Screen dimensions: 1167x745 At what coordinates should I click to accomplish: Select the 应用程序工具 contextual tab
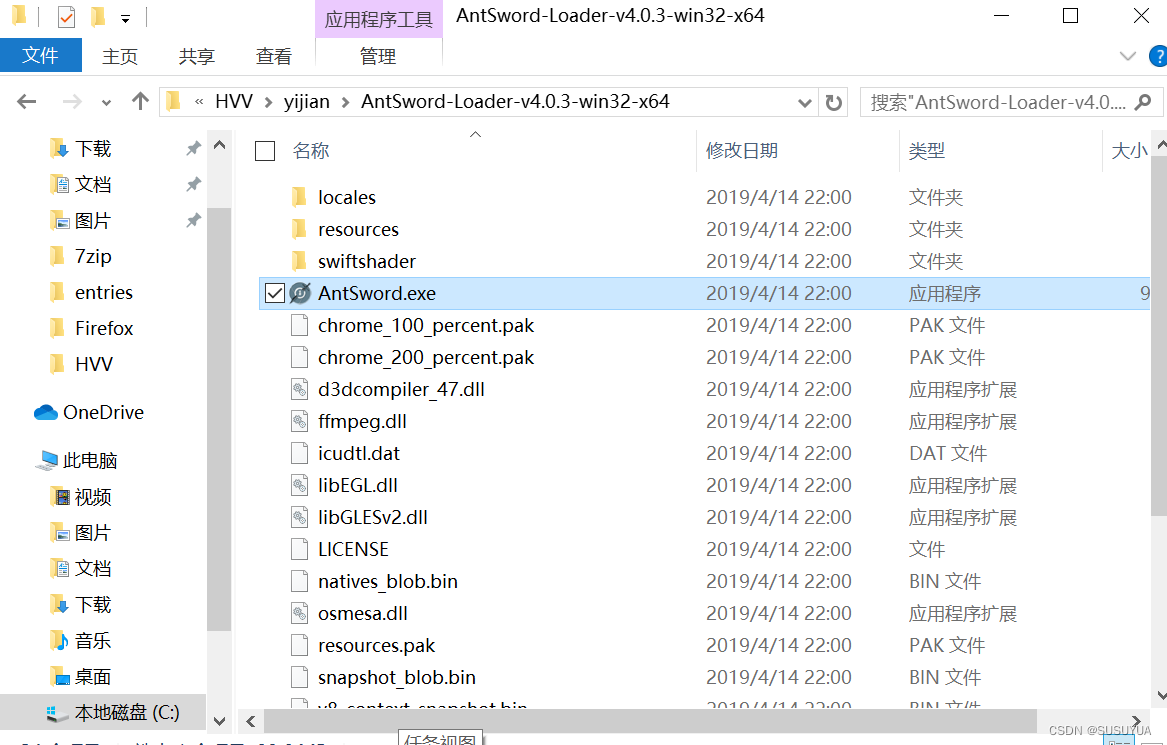(x=379, y=19)
